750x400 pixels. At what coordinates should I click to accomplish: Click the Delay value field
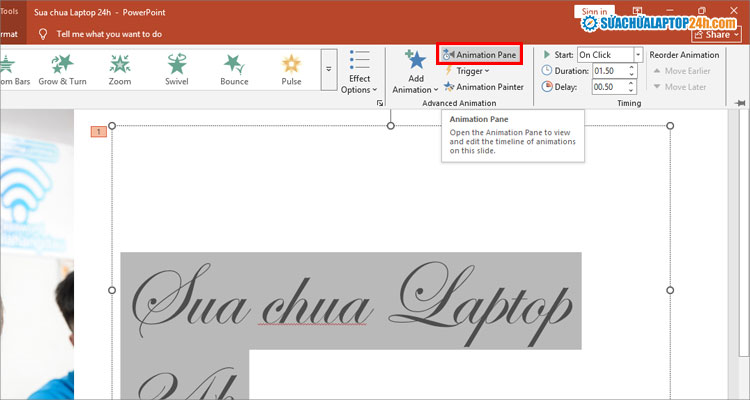click(601, 87)
